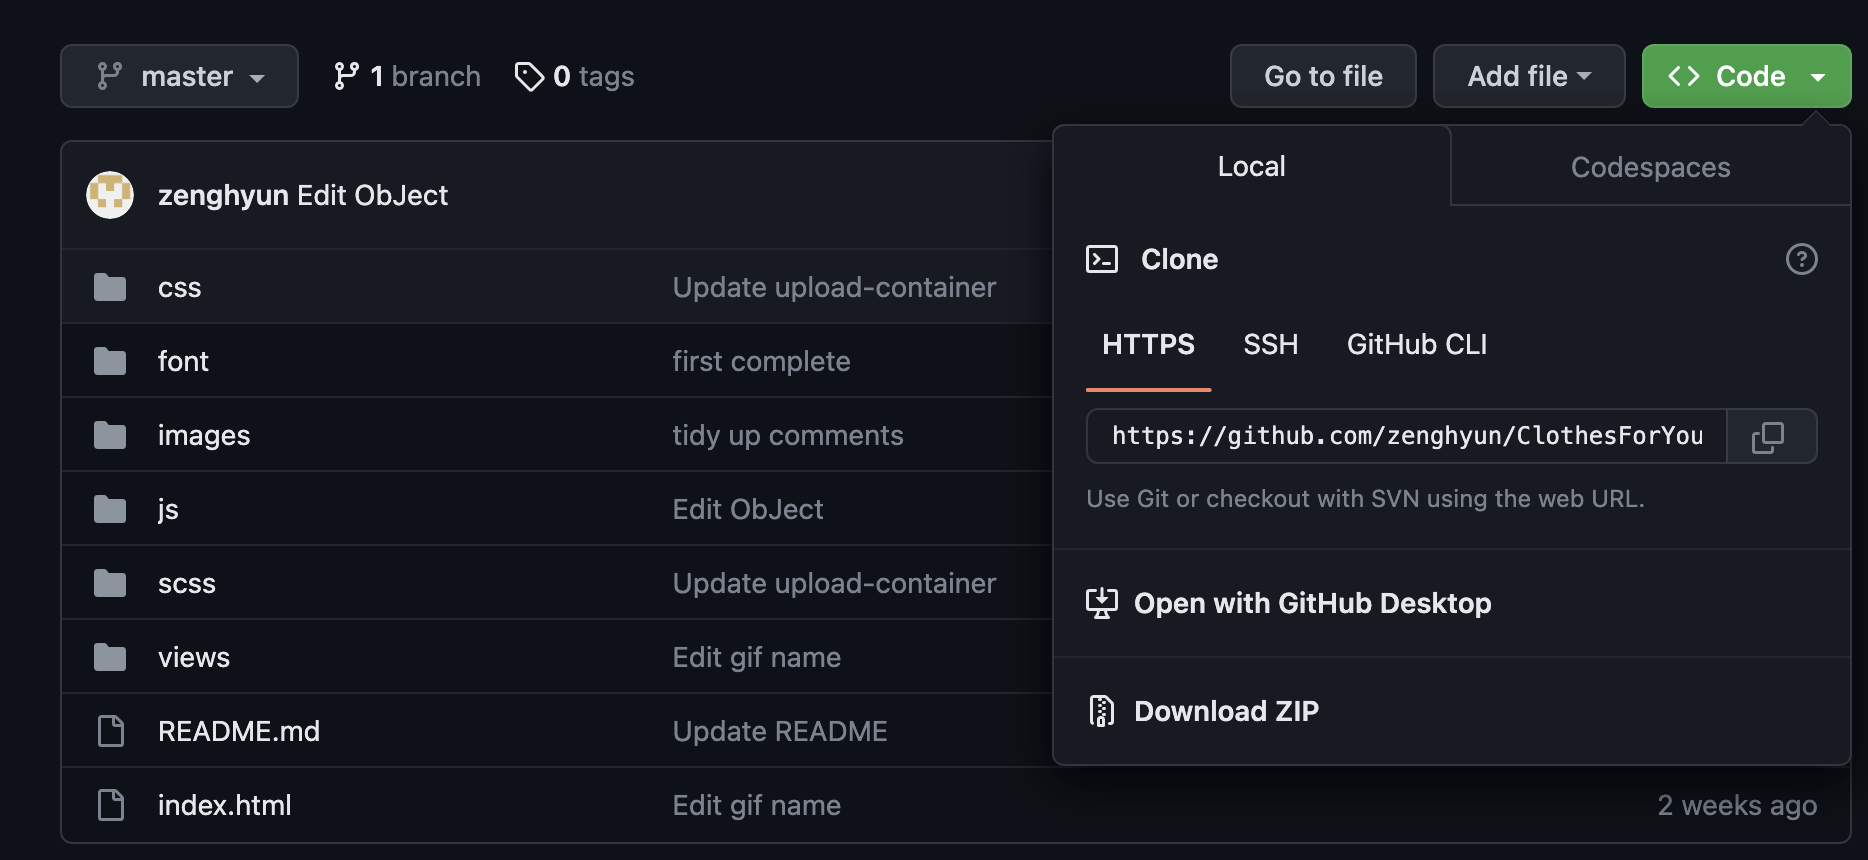Open the Update README commit message
The height and width of the screenshot is (860, 1868).
[x=780, y=731]
